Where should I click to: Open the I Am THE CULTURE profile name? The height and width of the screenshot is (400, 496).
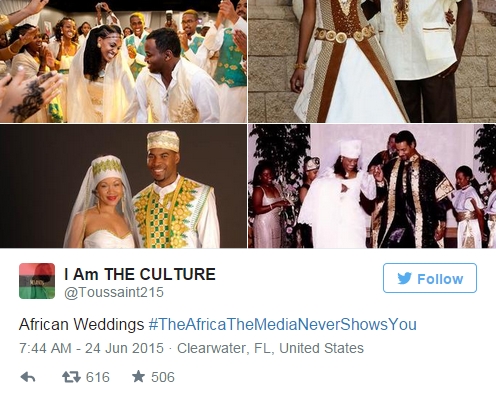(x=140, y=274)
